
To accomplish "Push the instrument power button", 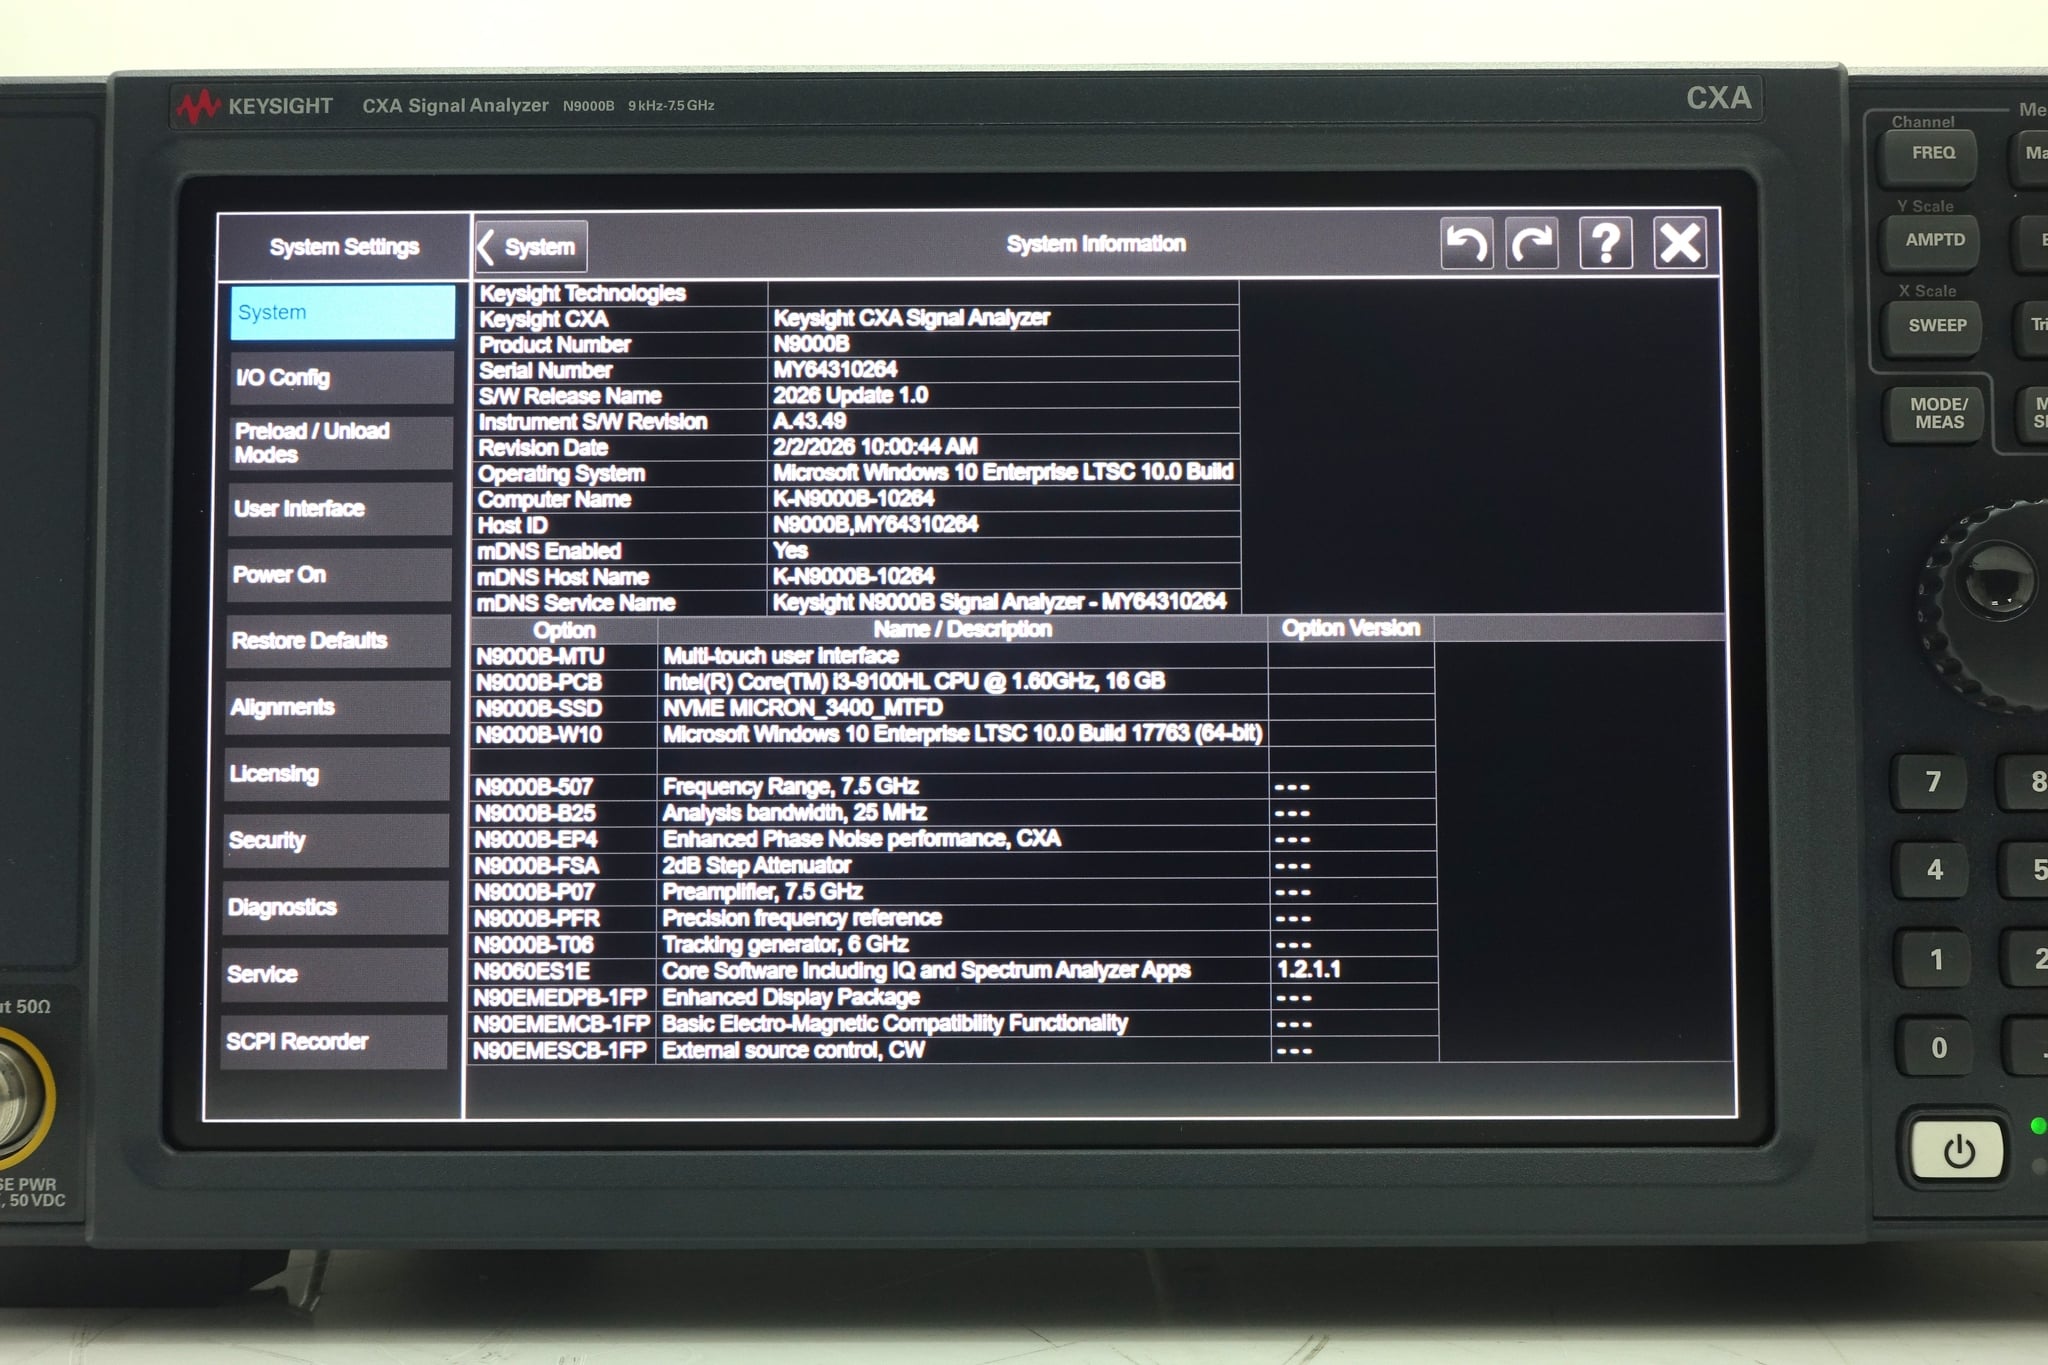I will 1958,1151.
